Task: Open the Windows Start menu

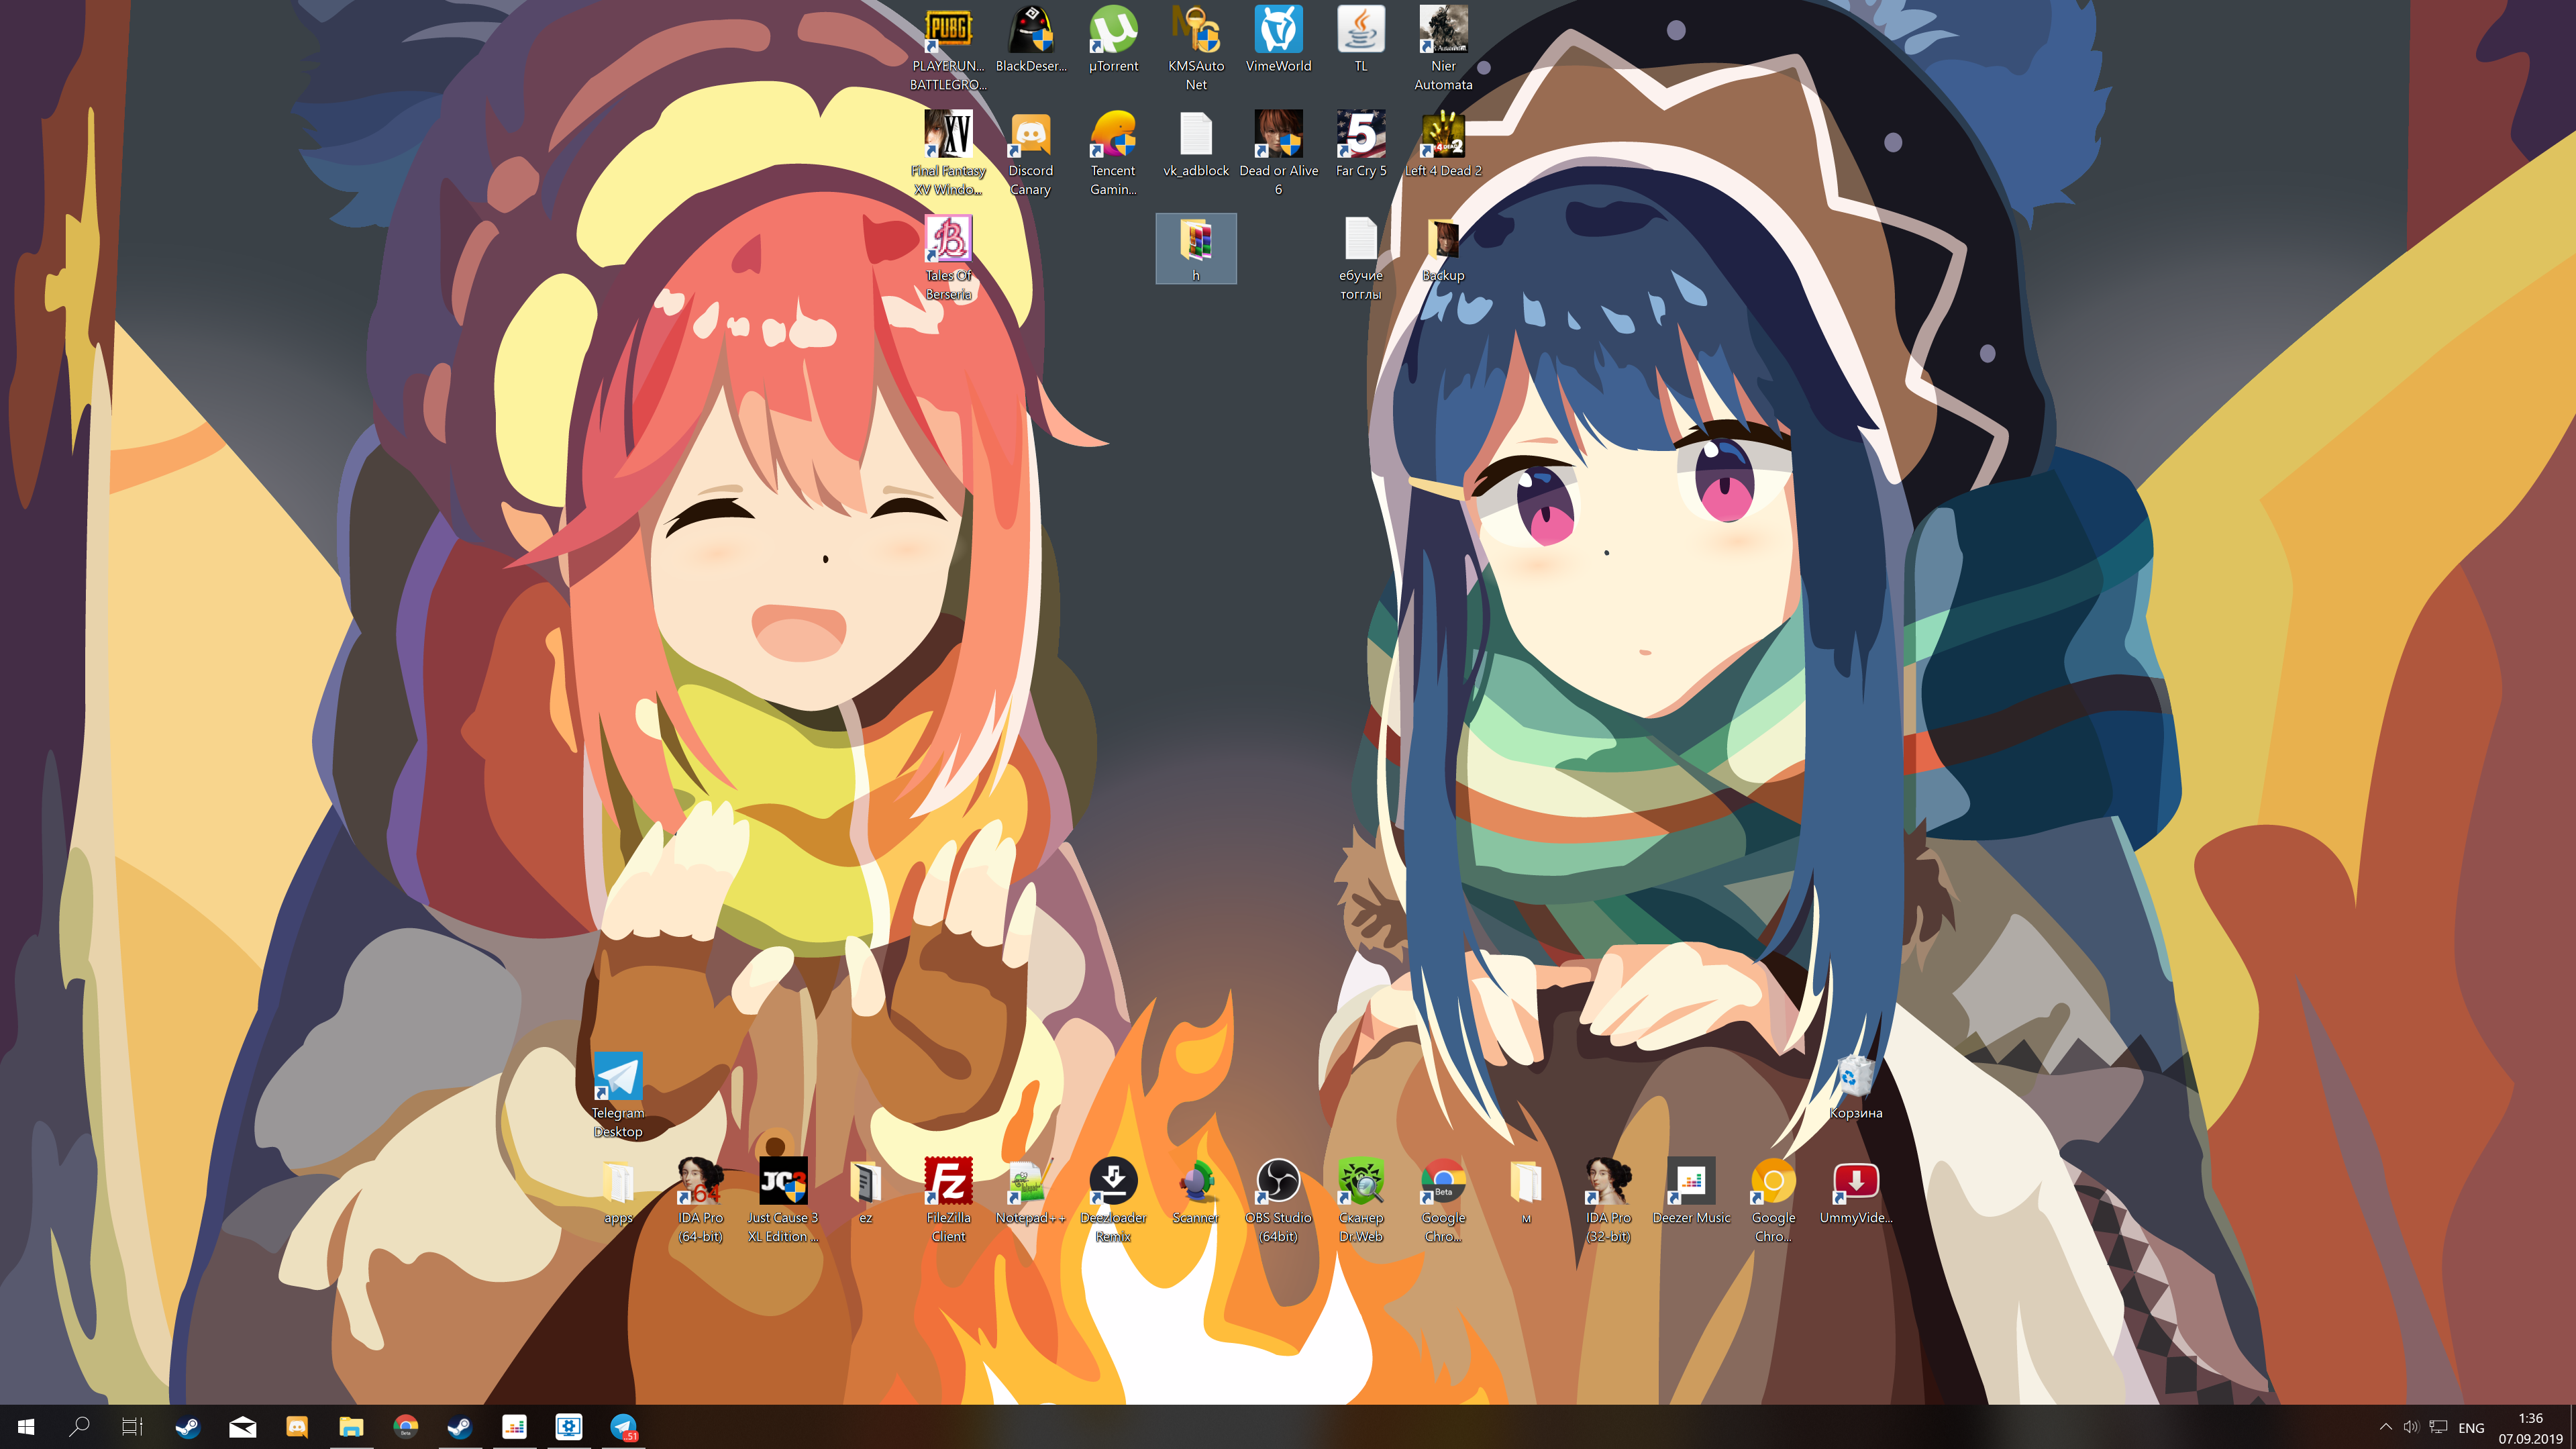Action: (26, 1427)
